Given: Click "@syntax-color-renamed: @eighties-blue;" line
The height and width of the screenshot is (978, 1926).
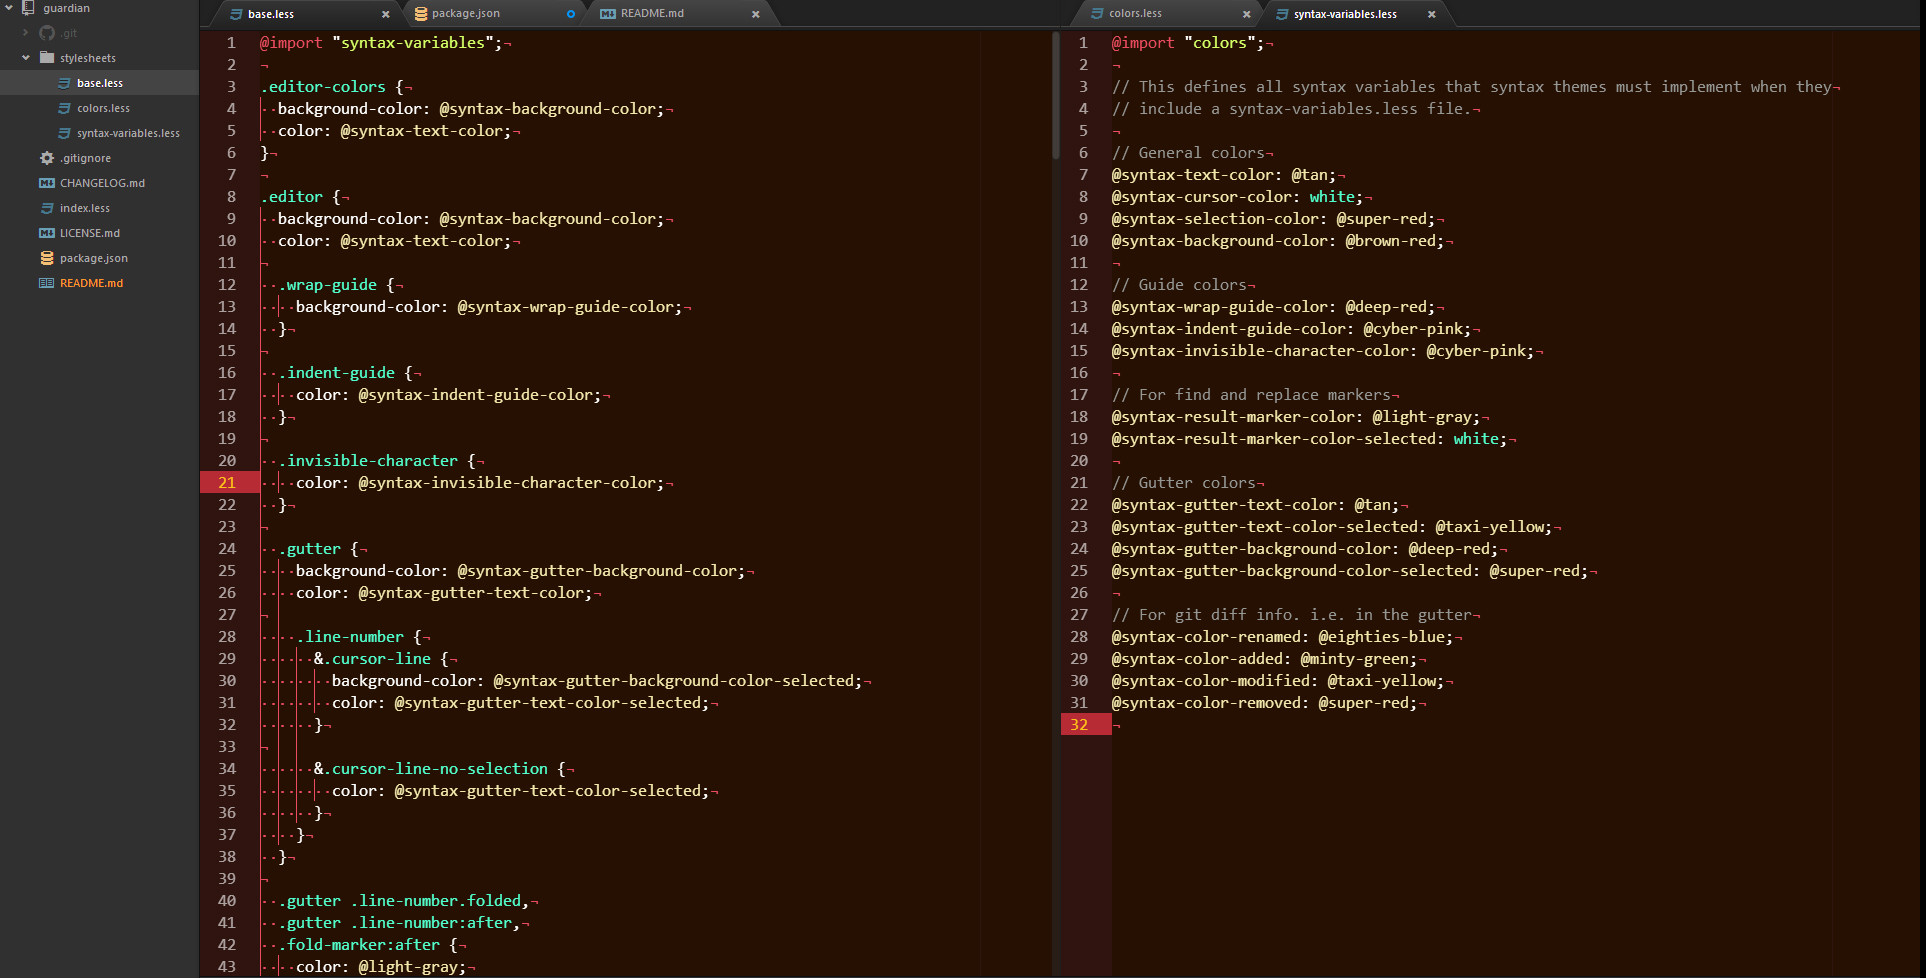Looking at the screenshot, I should 1282,637.
